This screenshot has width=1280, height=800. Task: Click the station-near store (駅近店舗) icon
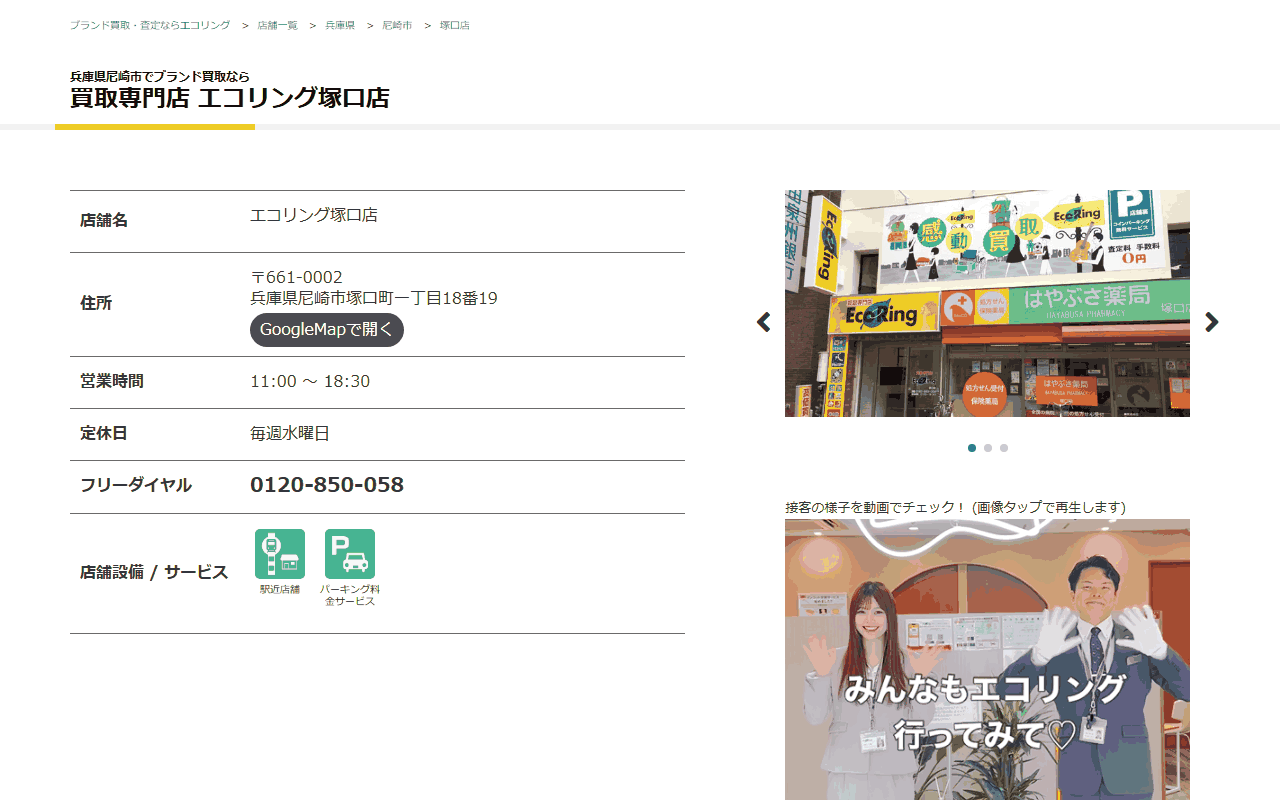click(280, 554)
